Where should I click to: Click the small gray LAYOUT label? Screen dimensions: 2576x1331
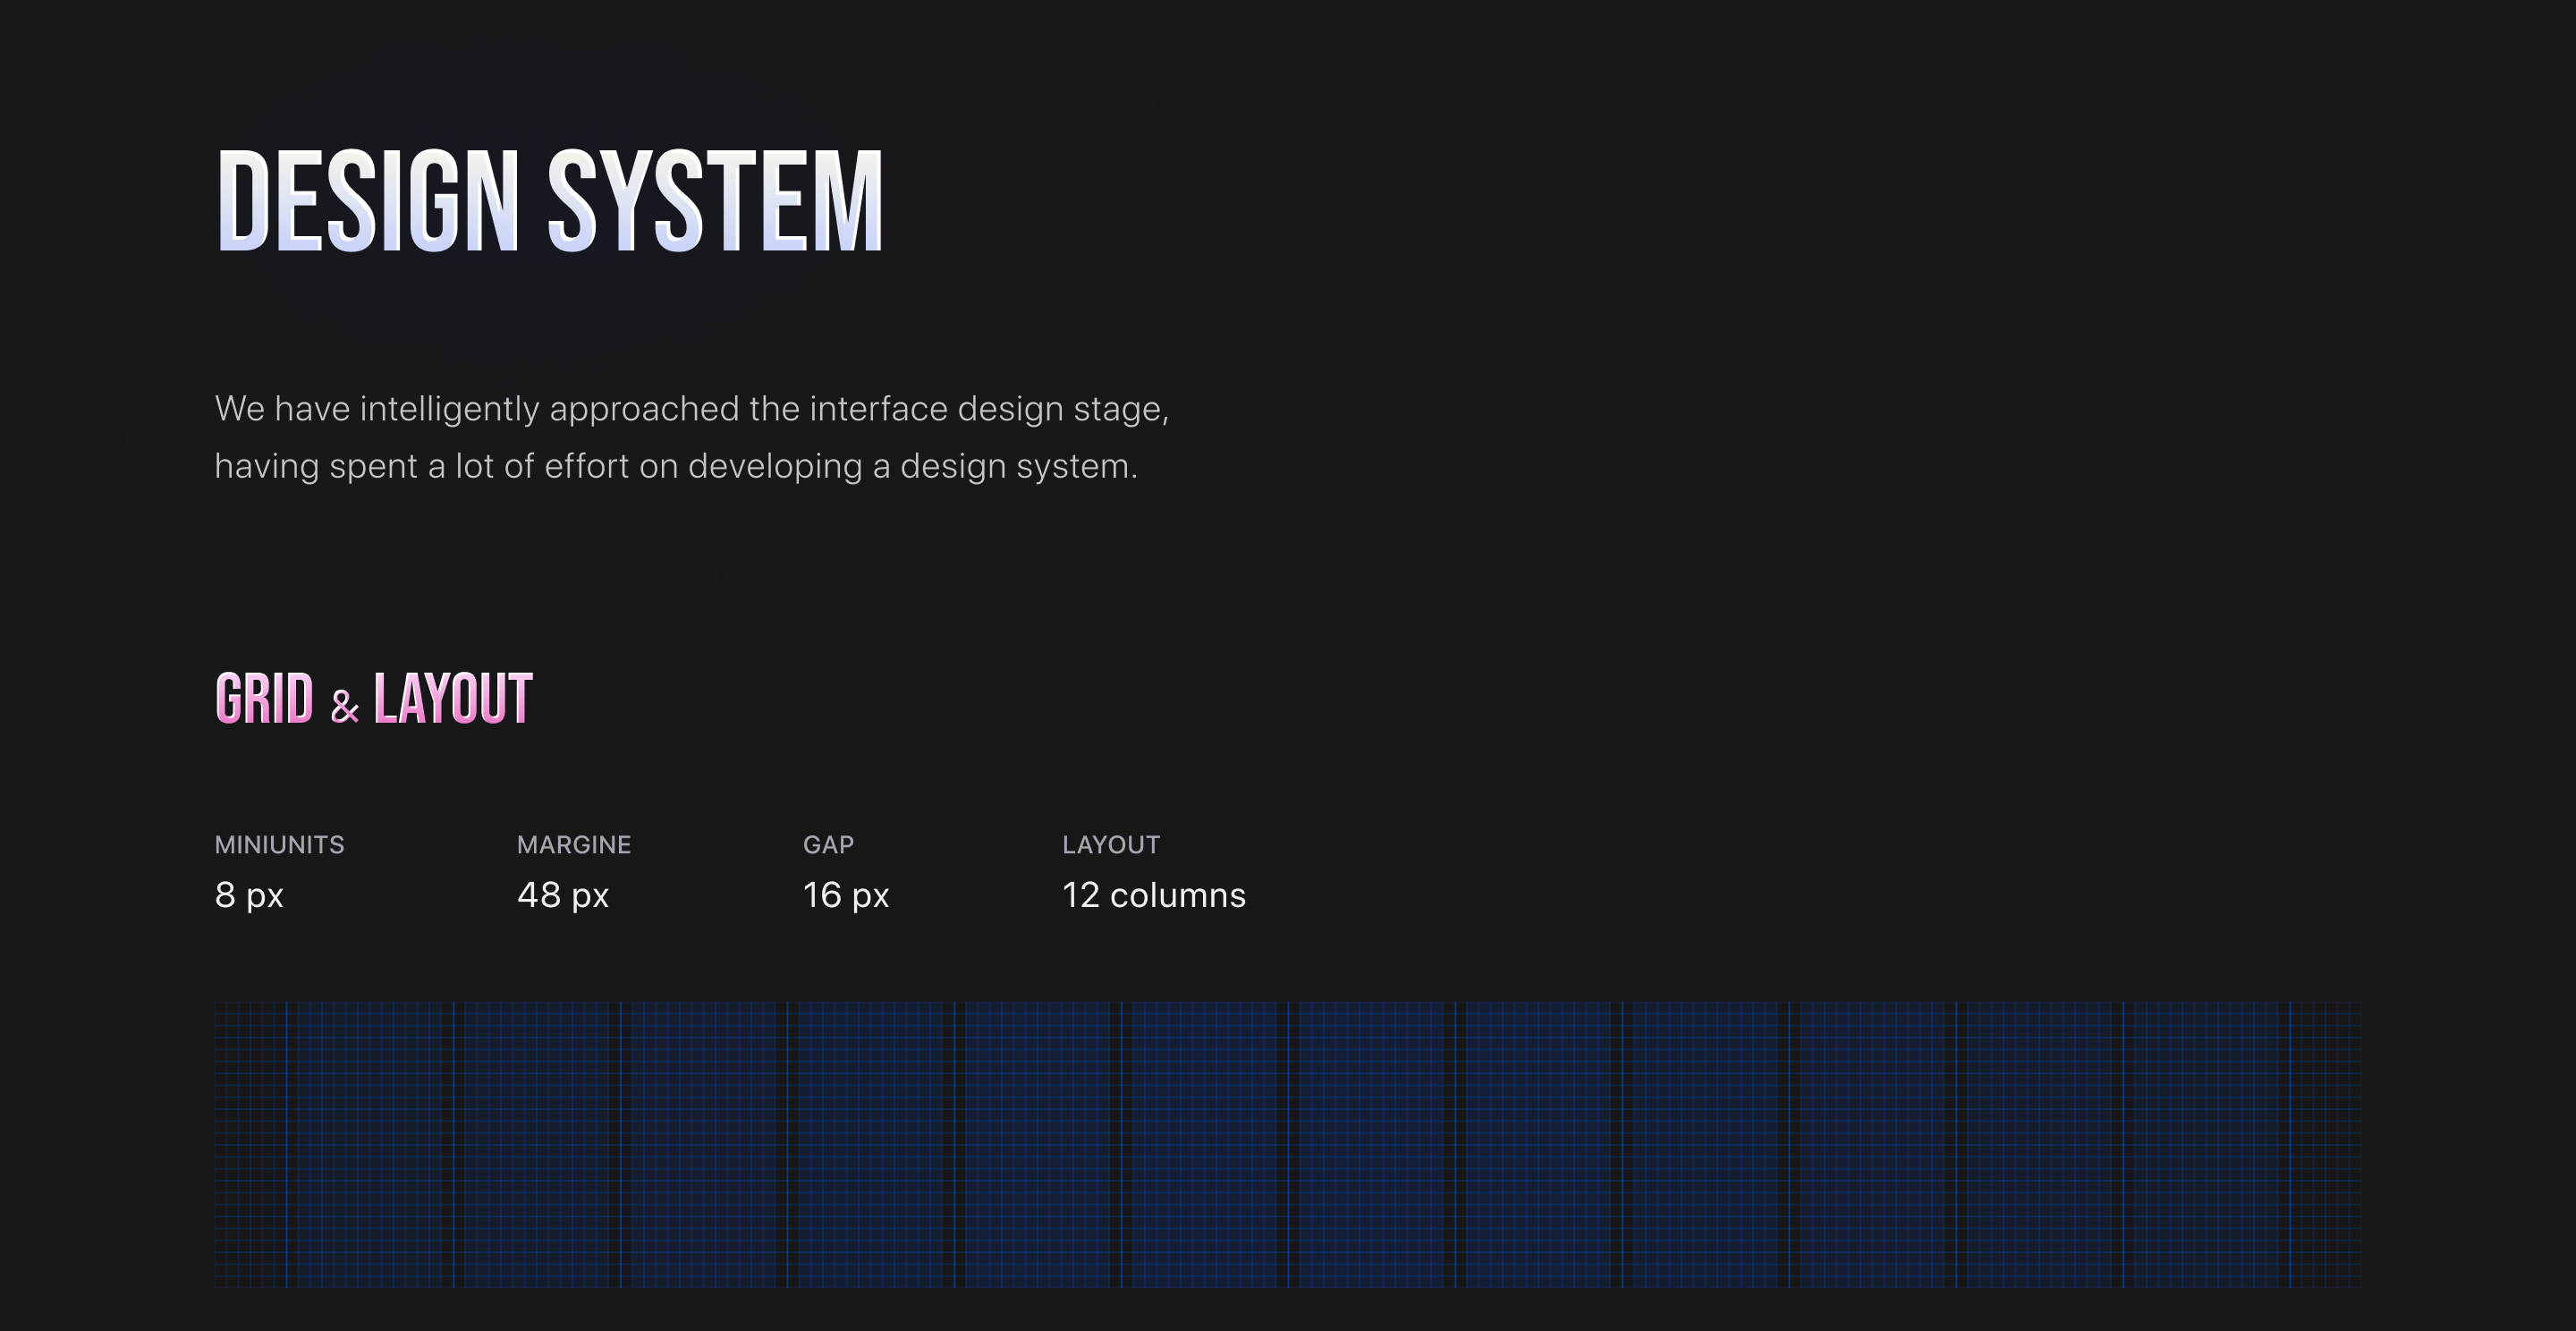(x=1110, y=845)
